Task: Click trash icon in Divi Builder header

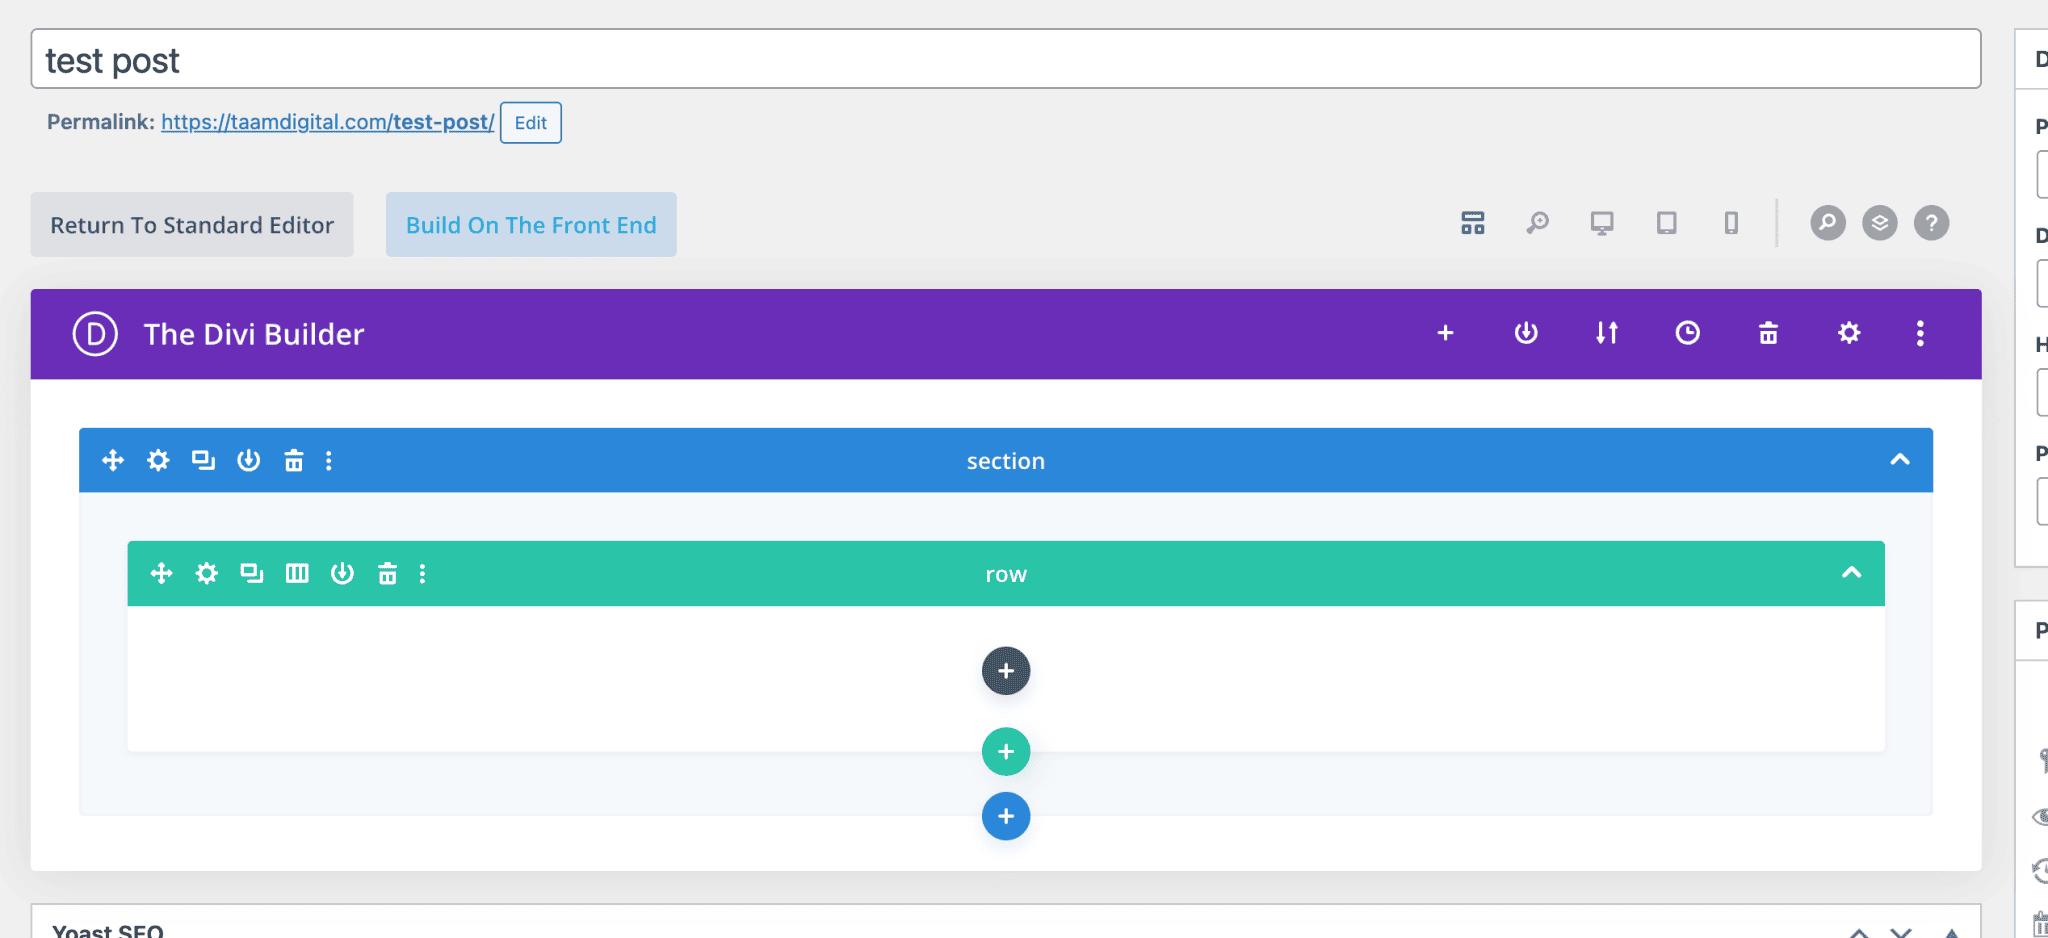Action: [1768, 333]
